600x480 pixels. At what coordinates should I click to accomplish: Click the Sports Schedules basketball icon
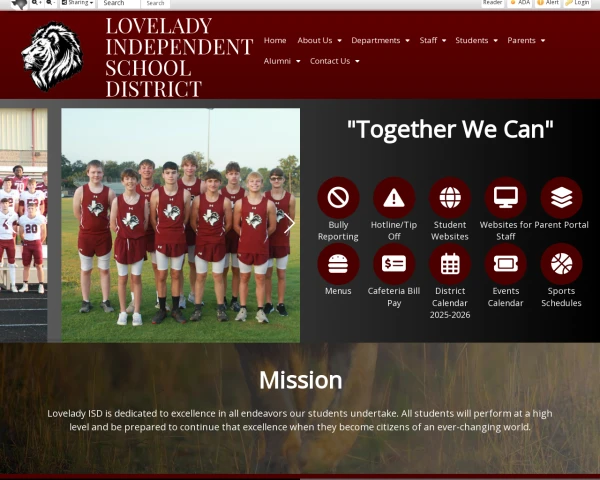tap(561, 264)
